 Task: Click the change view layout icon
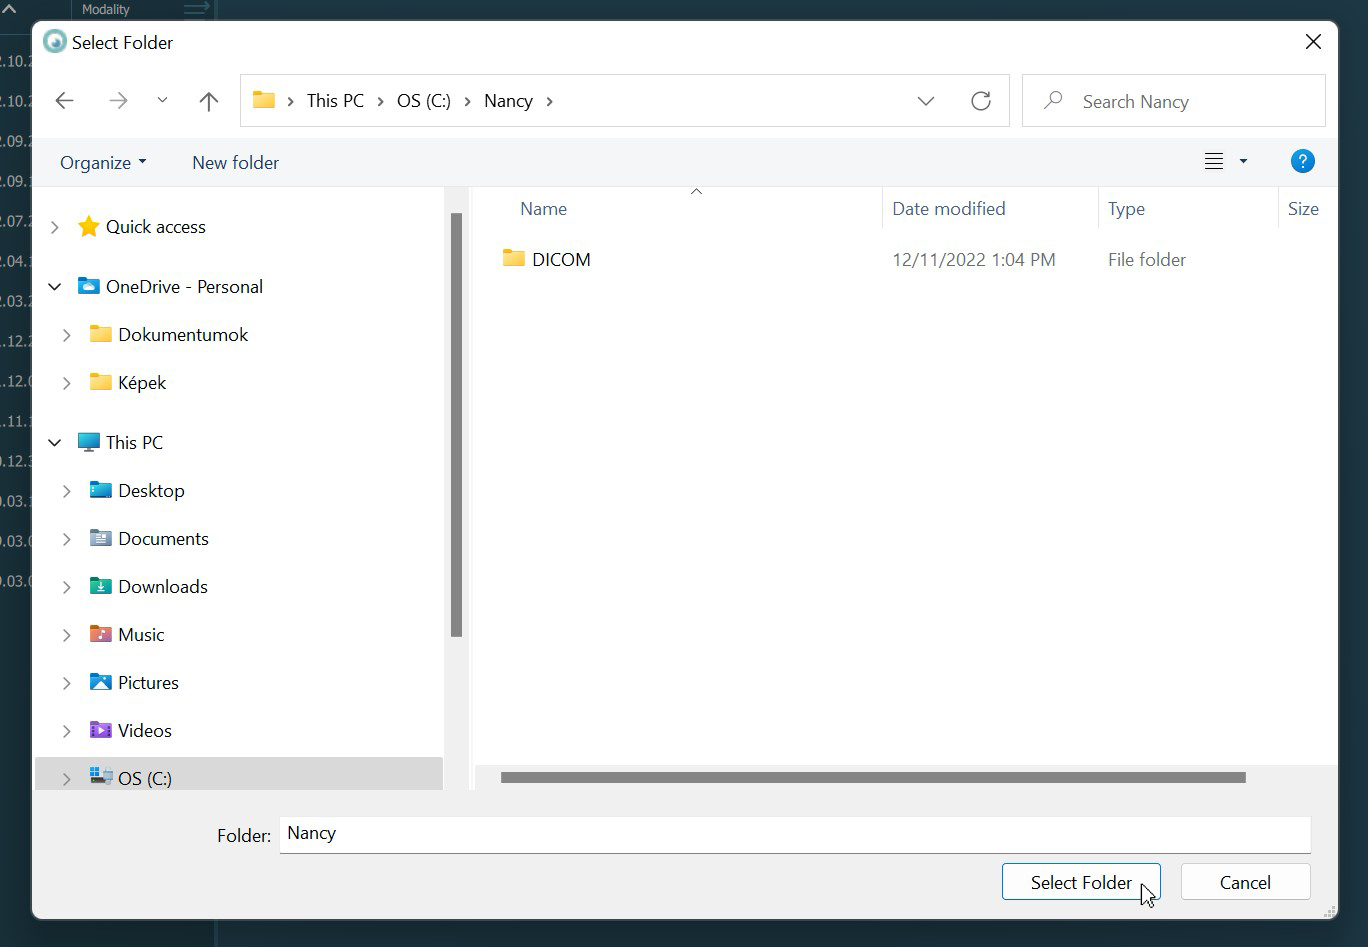coord(1214,162)
